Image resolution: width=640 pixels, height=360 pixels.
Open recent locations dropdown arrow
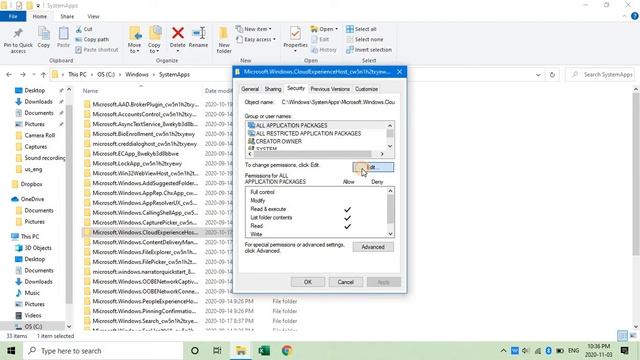[x=33, y=75]
